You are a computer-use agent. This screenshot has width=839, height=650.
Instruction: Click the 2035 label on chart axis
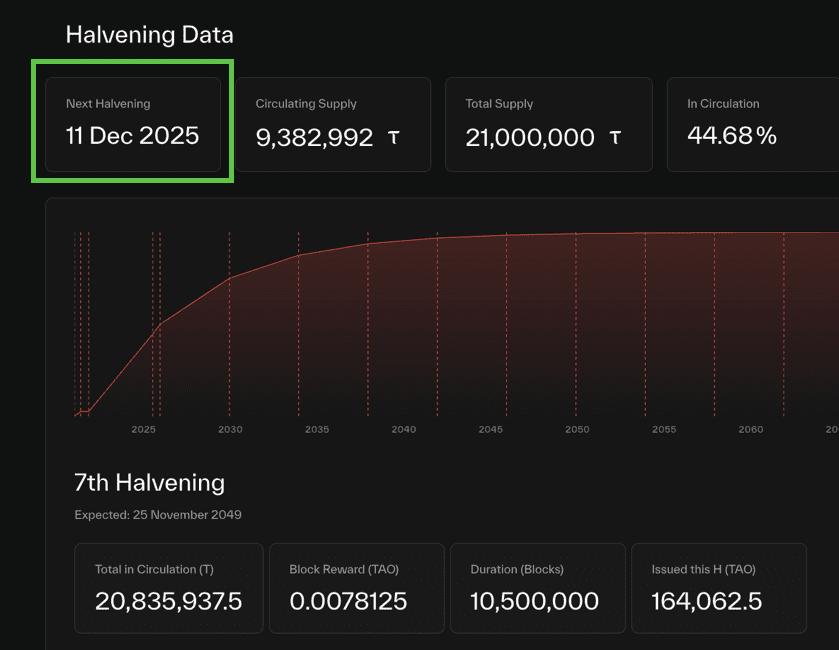click(317, 430)
